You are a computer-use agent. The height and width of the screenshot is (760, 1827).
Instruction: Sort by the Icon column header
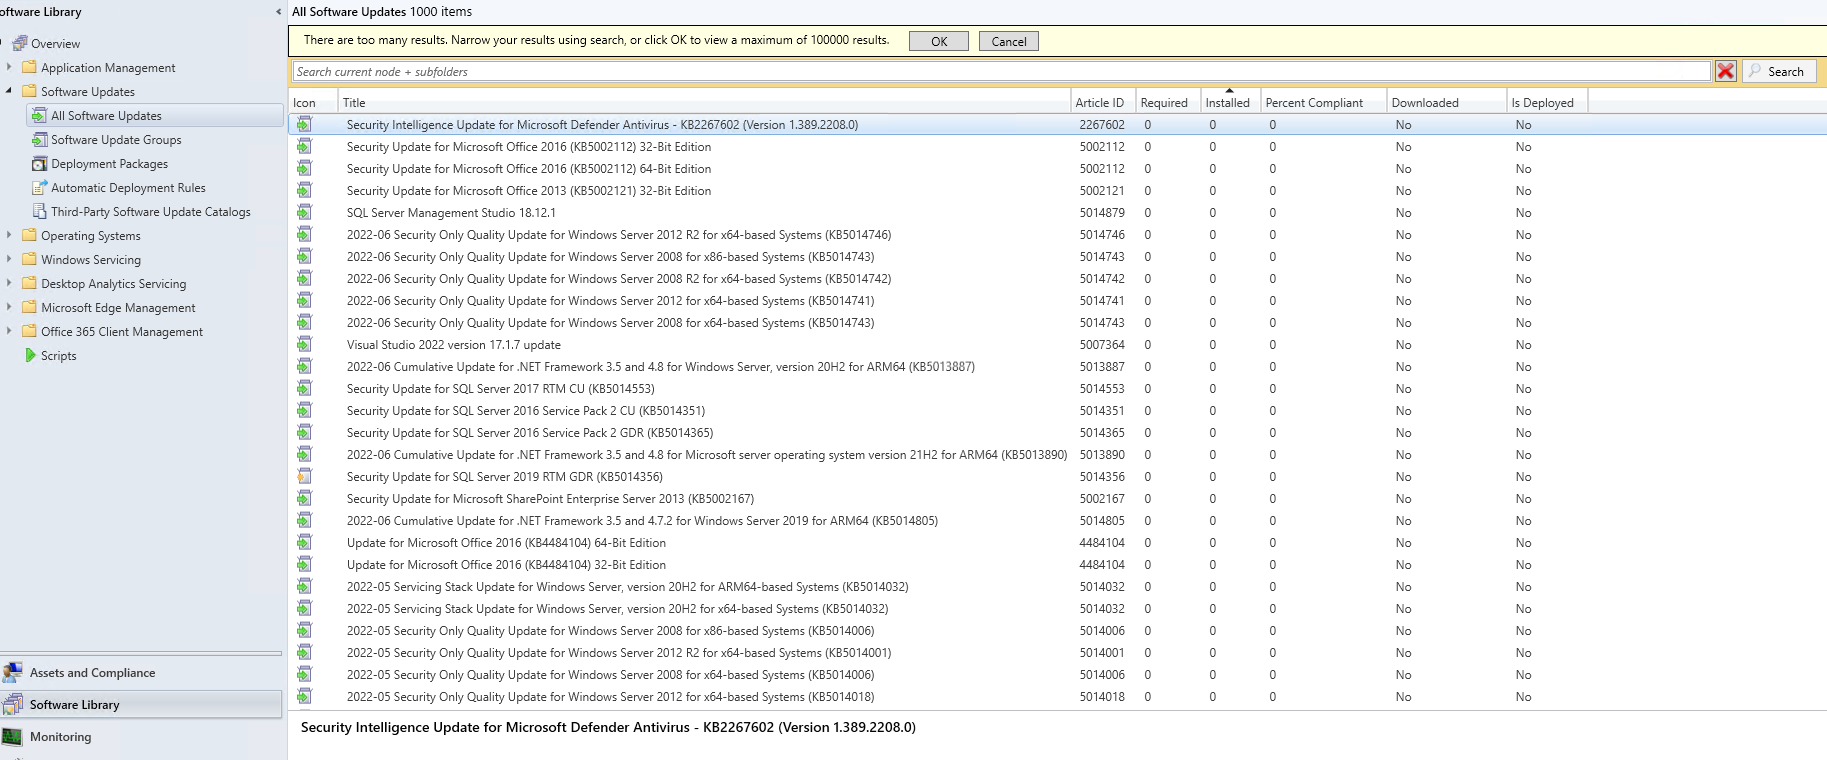[313, 102]
